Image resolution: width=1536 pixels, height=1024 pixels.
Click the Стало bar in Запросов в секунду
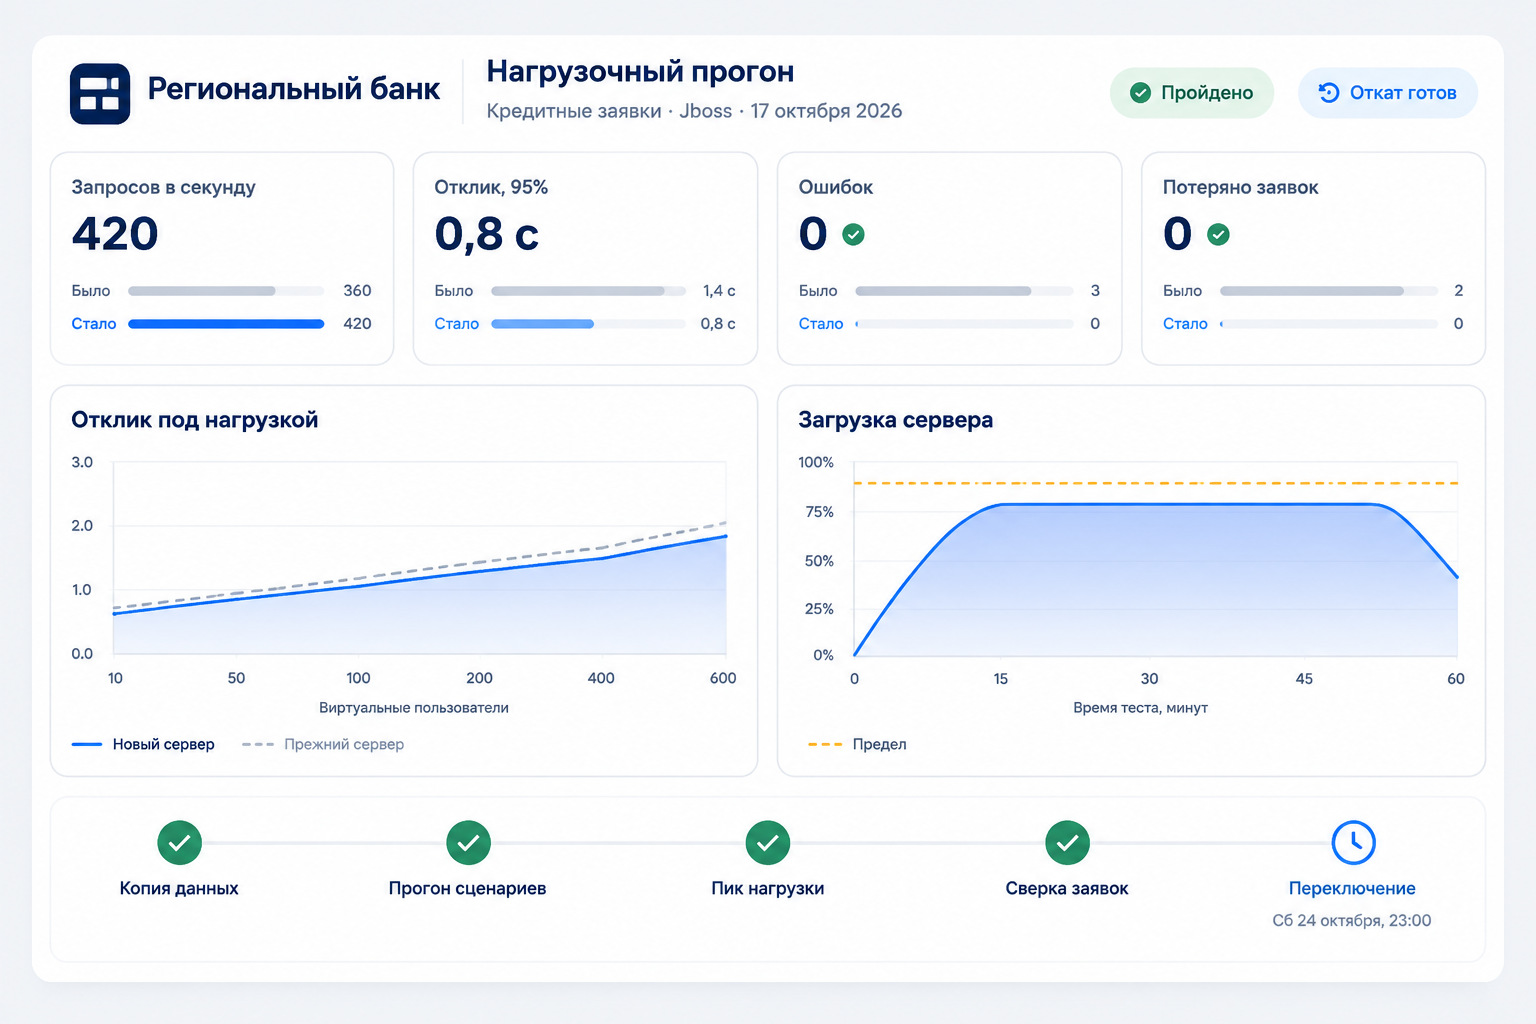(x=226, y=324)
